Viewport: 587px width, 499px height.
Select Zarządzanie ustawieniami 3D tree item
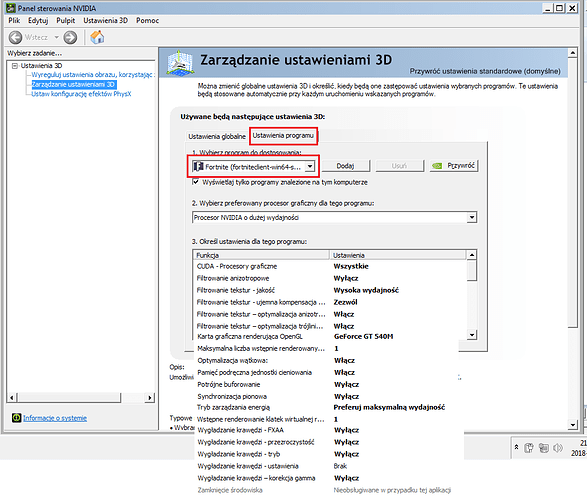pos(74,84)
